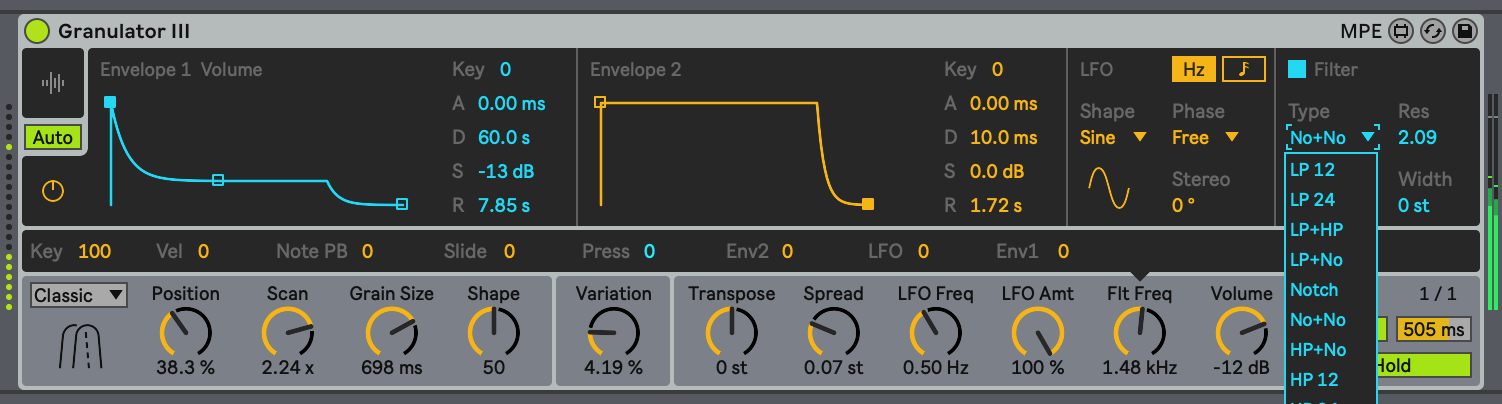Toggle the Granulator III device activator
Viewport: 1502px width, 404px height.
(x=37, y=32)
